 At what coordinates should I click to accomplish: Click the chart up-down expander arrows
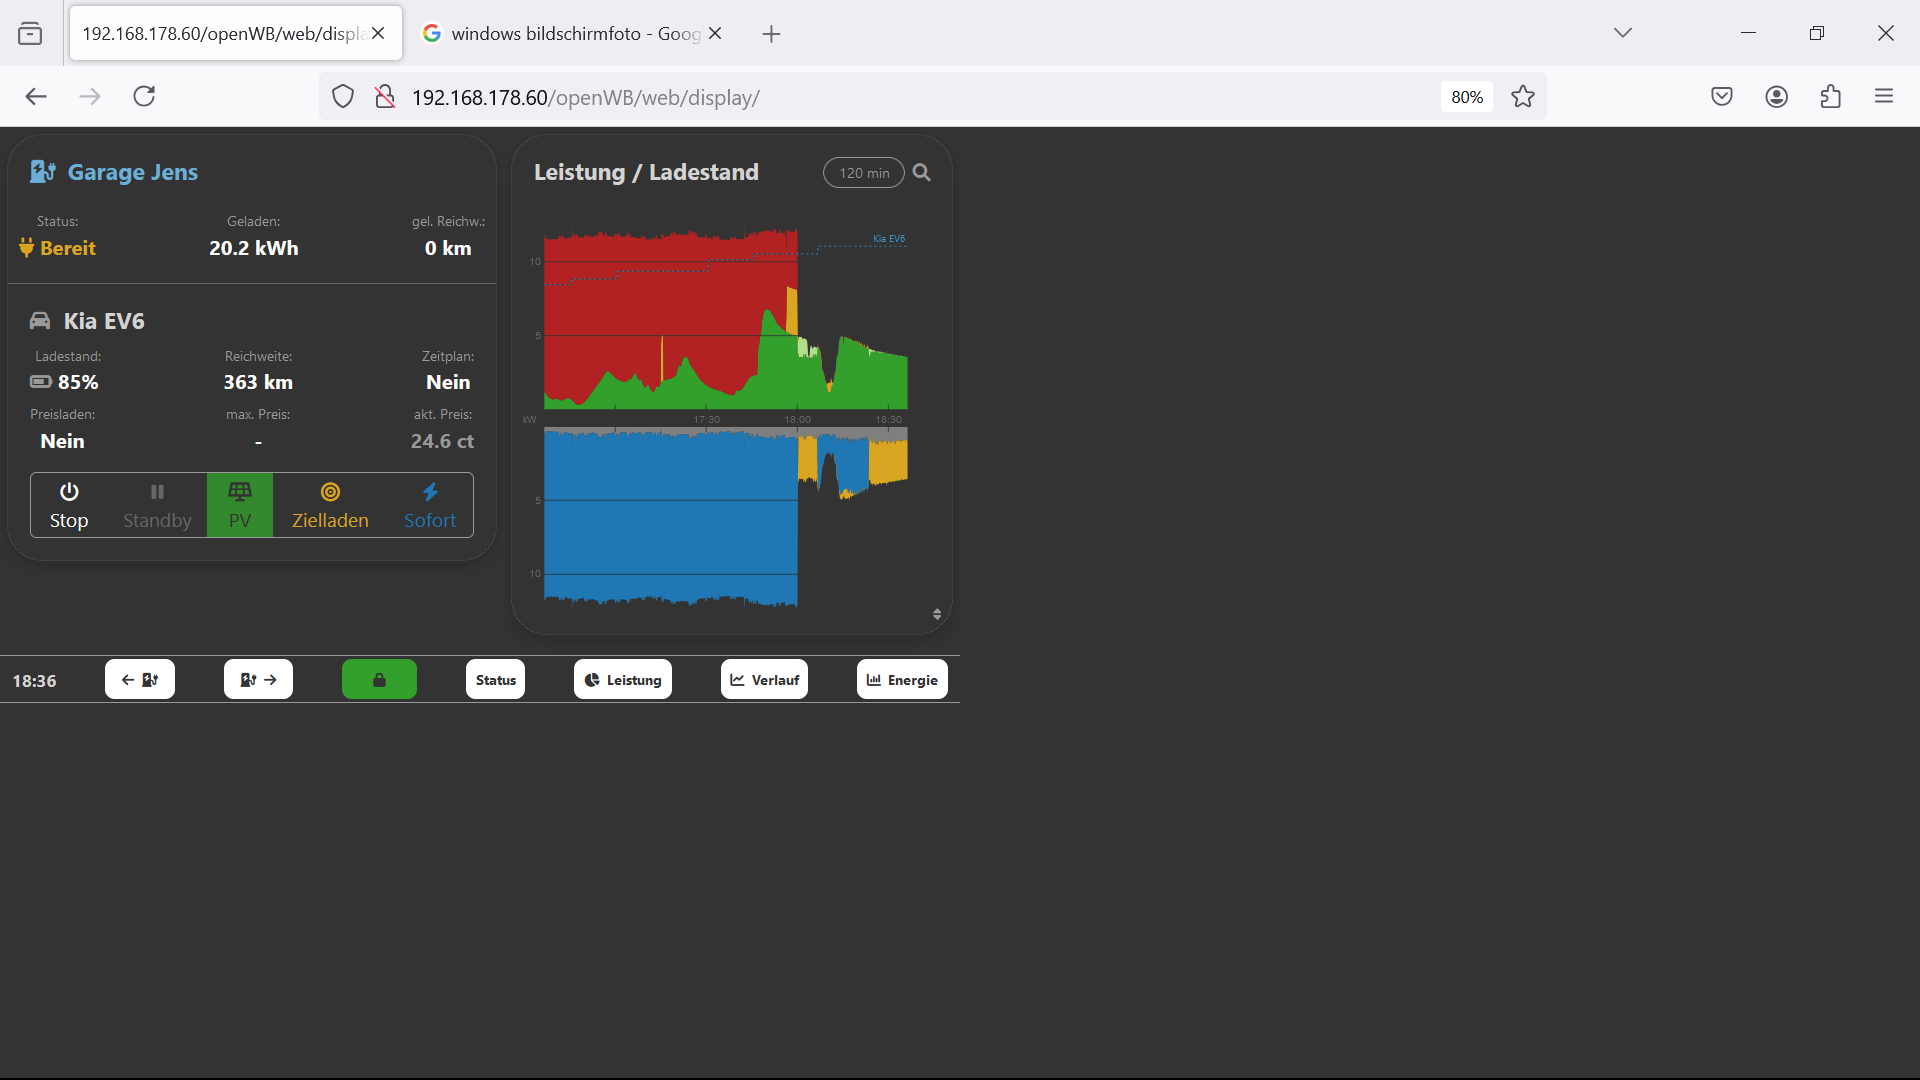click(937, 614)
